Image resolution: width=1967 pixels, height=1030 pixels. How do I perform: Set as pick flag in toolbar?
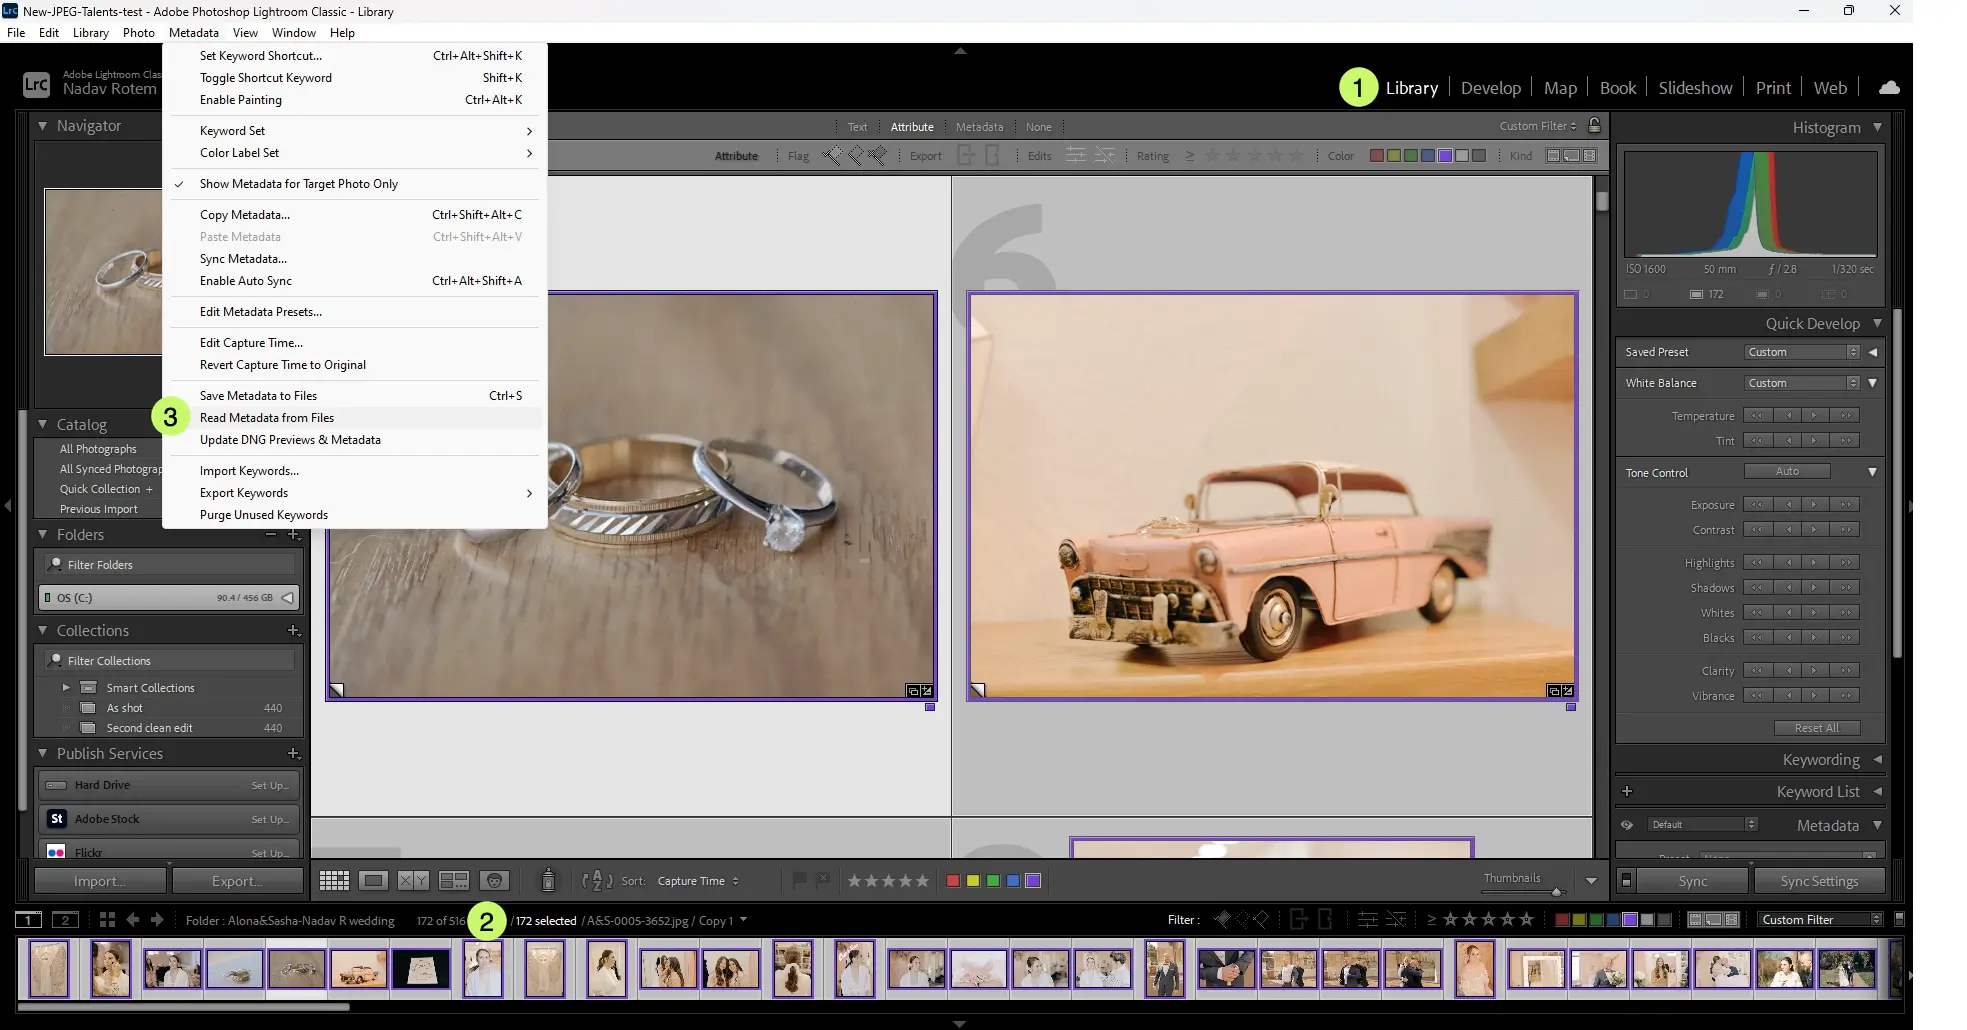(800, 880)
